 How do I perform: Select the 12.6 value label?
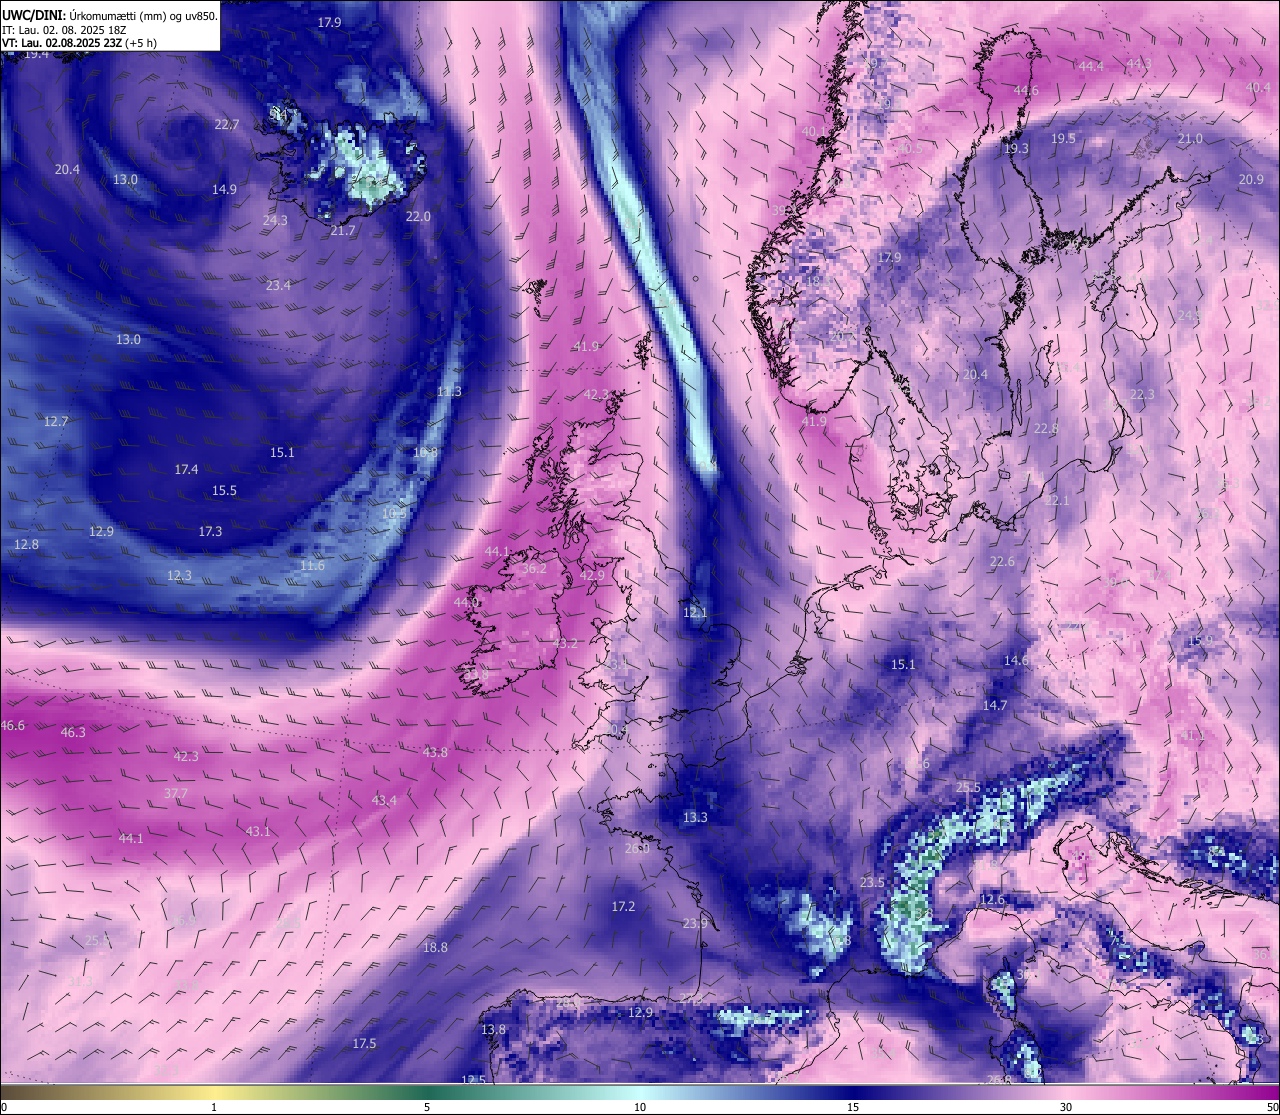[992, 900]
